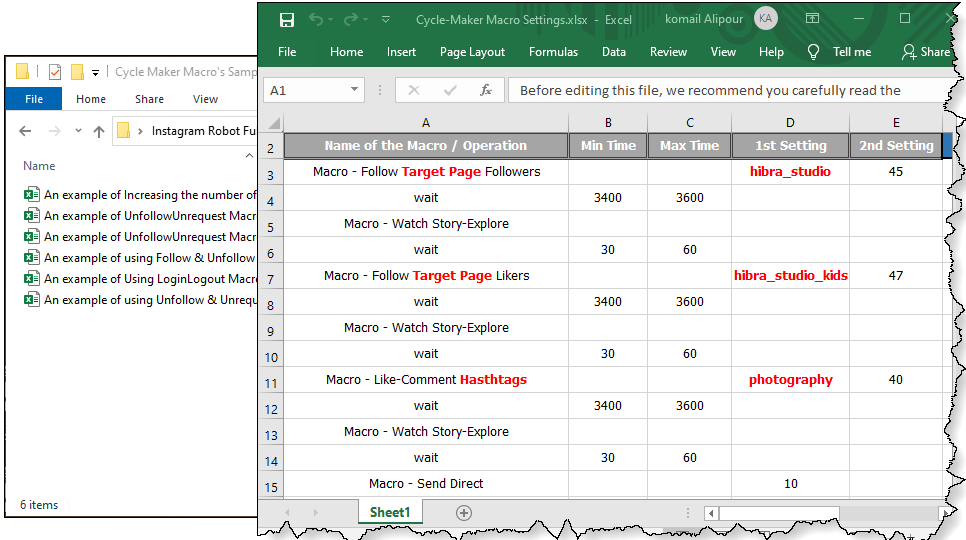Click the Select All corner triangle
966x540 pixels.
[274, 123]
